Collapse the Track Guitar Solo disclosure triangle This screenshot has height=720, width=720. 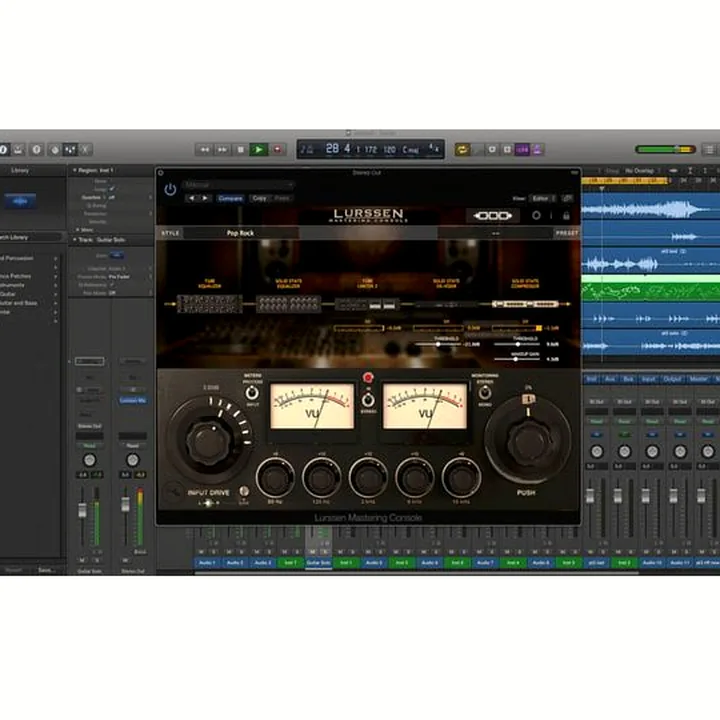click(x=74, y=240)
